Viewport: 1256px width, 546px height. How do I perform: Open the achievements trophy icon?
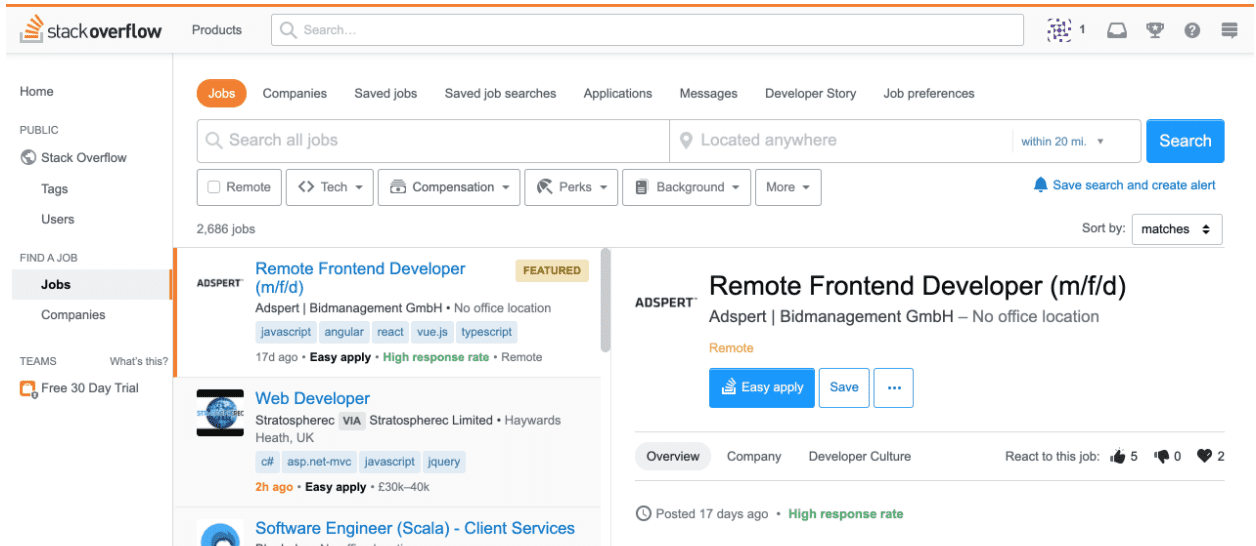[1155, 30]
